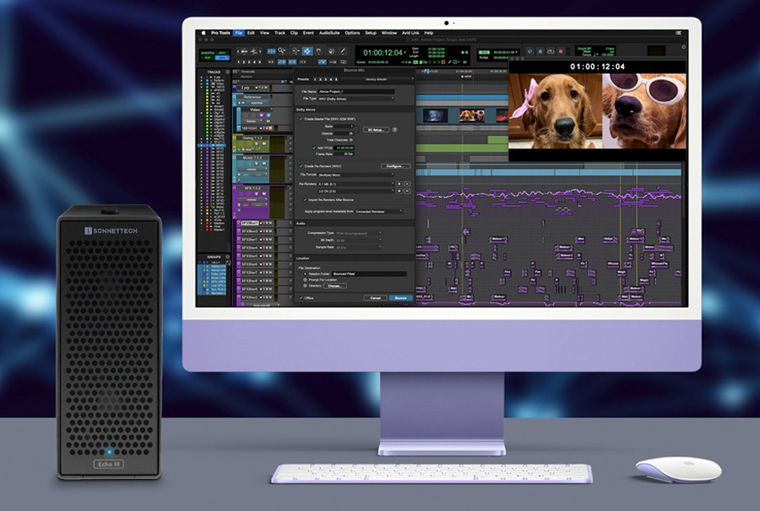Select the Video track name

point(255,110)
